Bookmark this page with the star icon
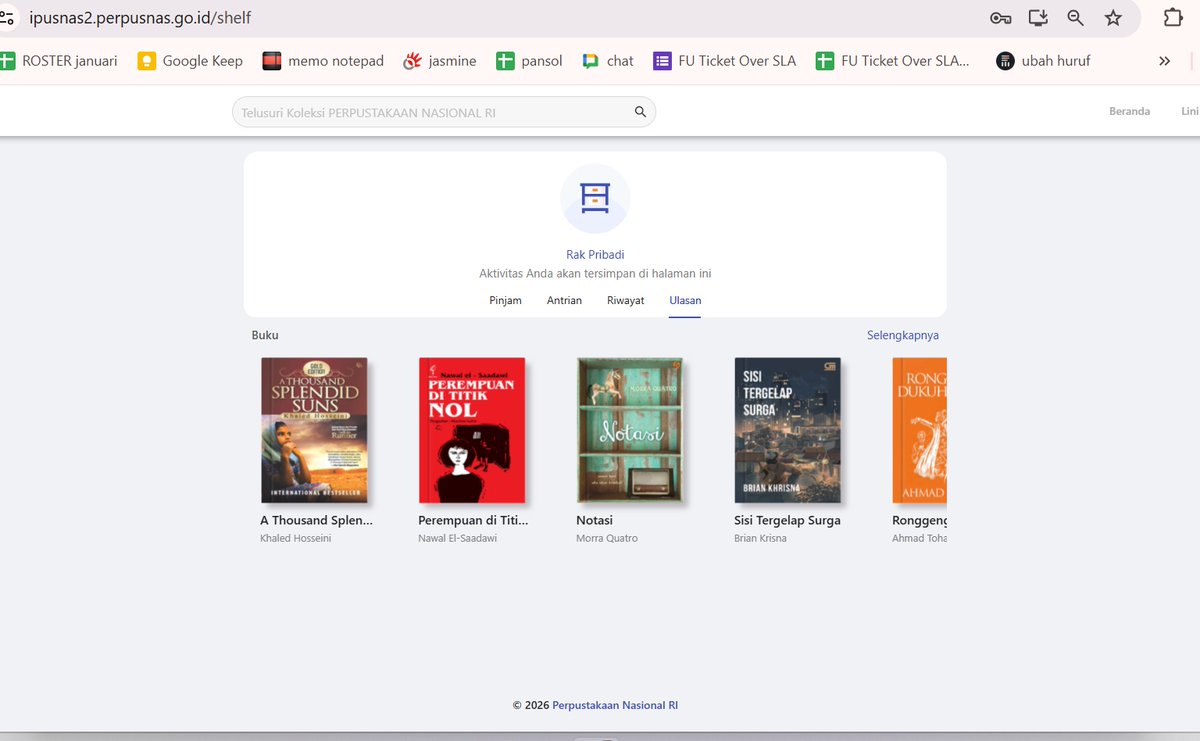 [x=1113, y=18]
